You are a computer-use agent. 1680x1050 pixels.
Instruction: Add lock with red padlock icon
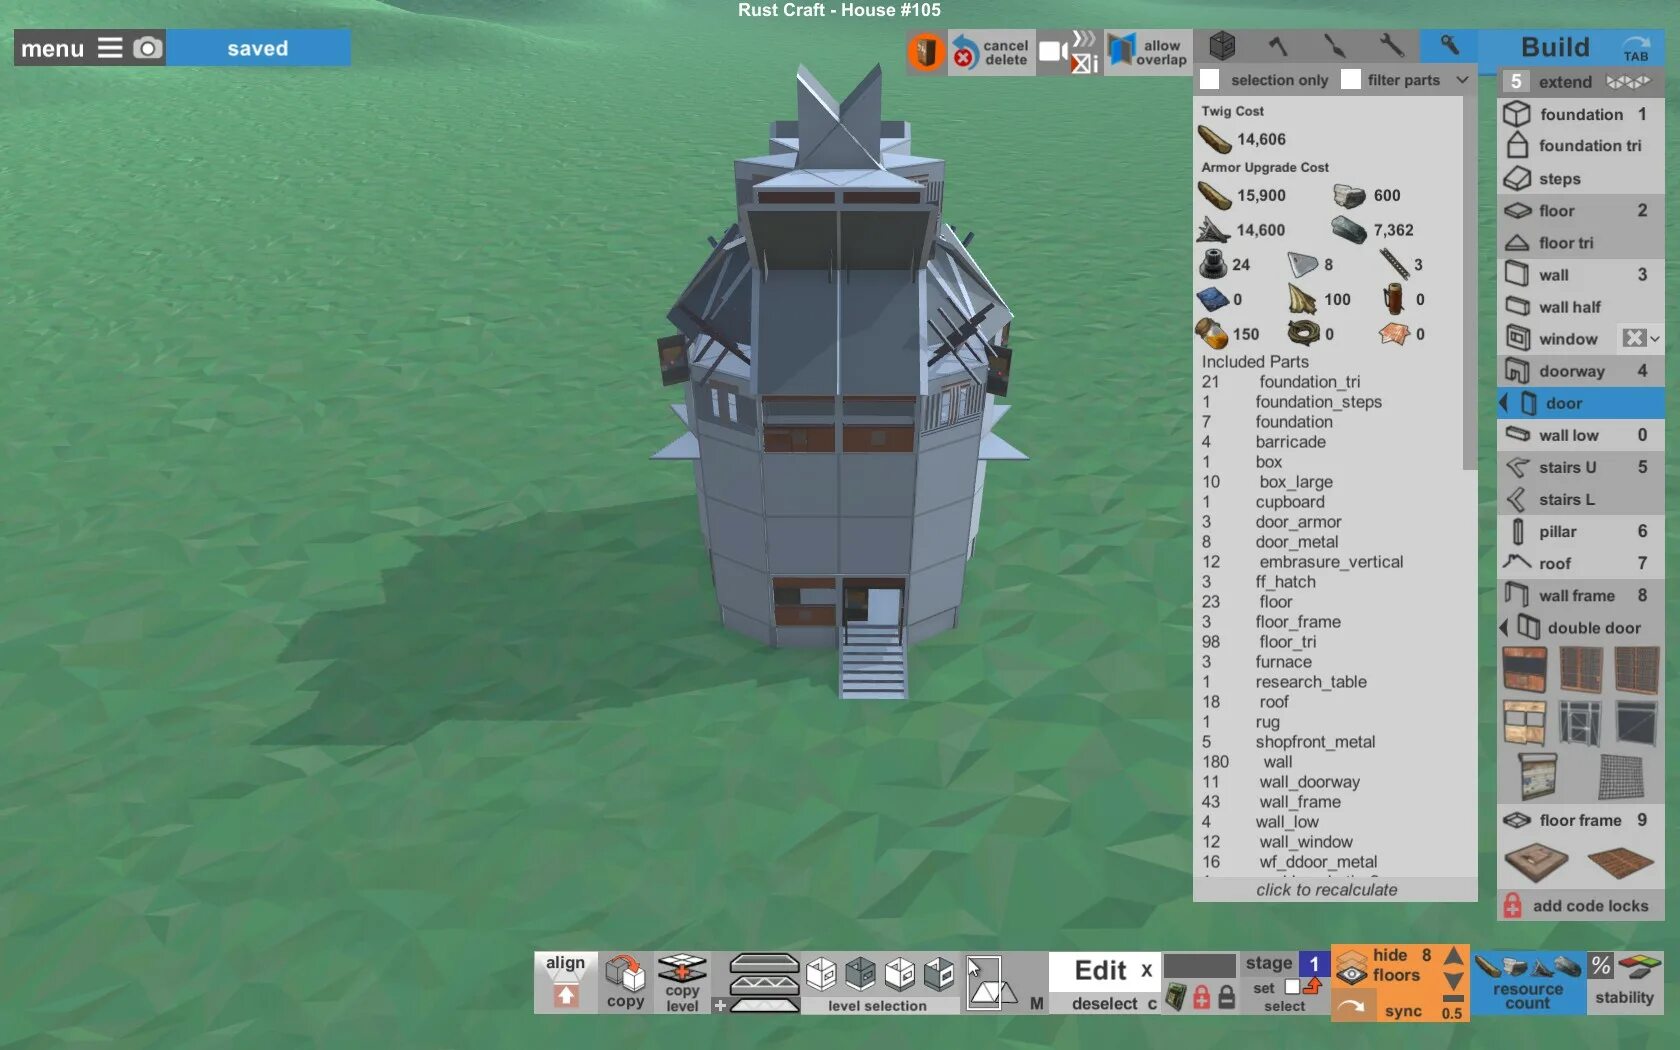pyautogui.click(x=1202, y=996)
